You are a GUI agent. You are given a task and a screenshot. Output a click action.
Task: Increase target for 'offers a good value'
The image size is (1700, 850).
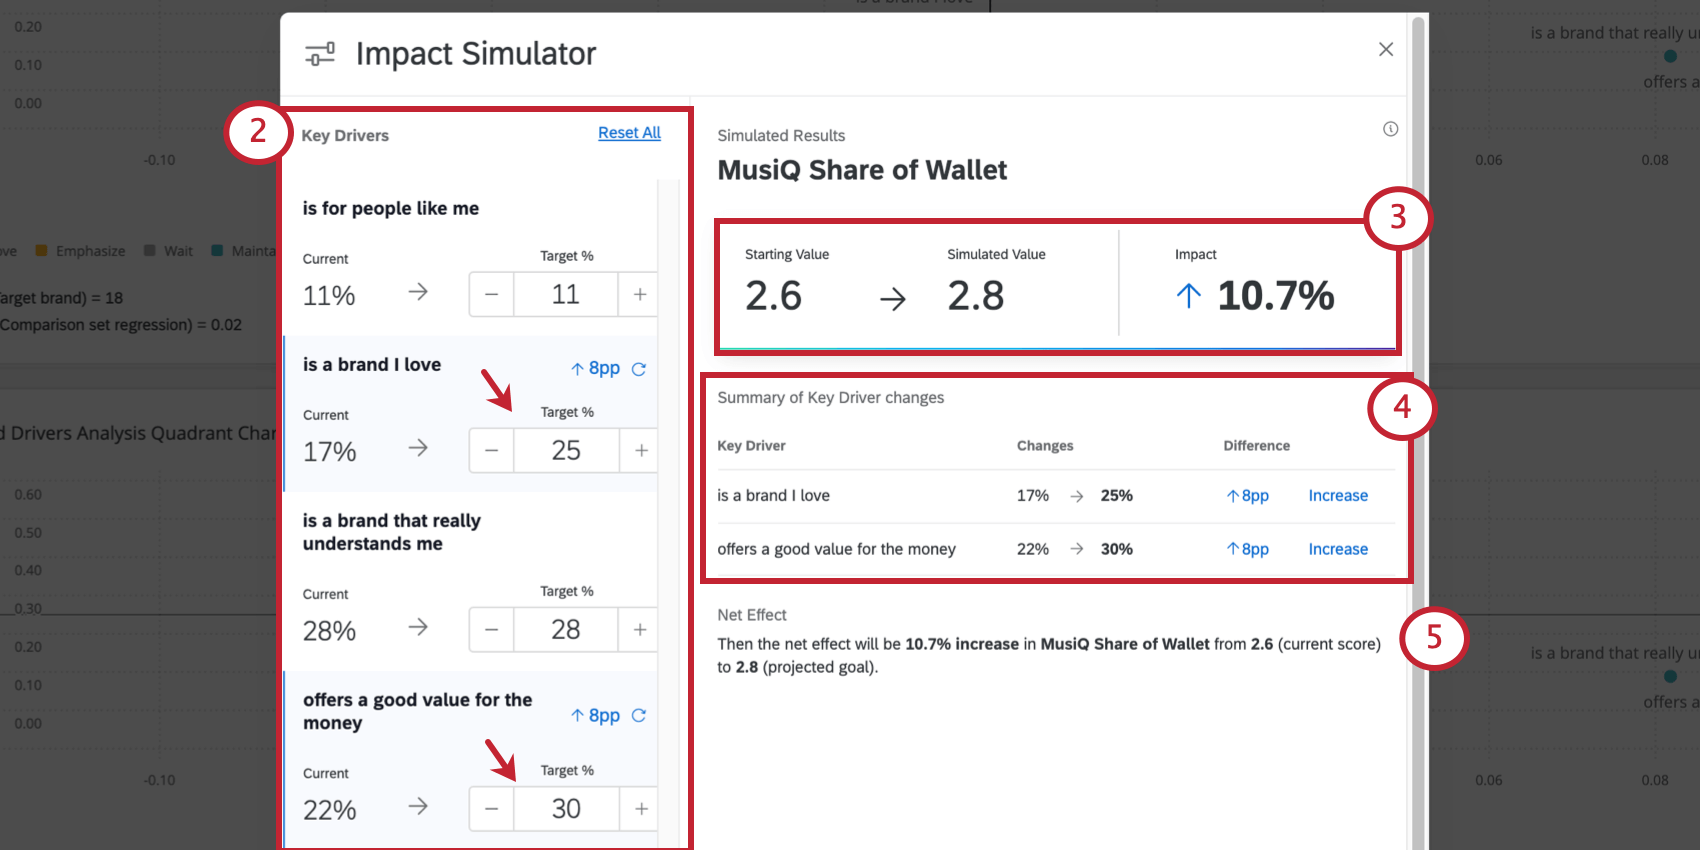pyautogui.click(x=640, y=809)
